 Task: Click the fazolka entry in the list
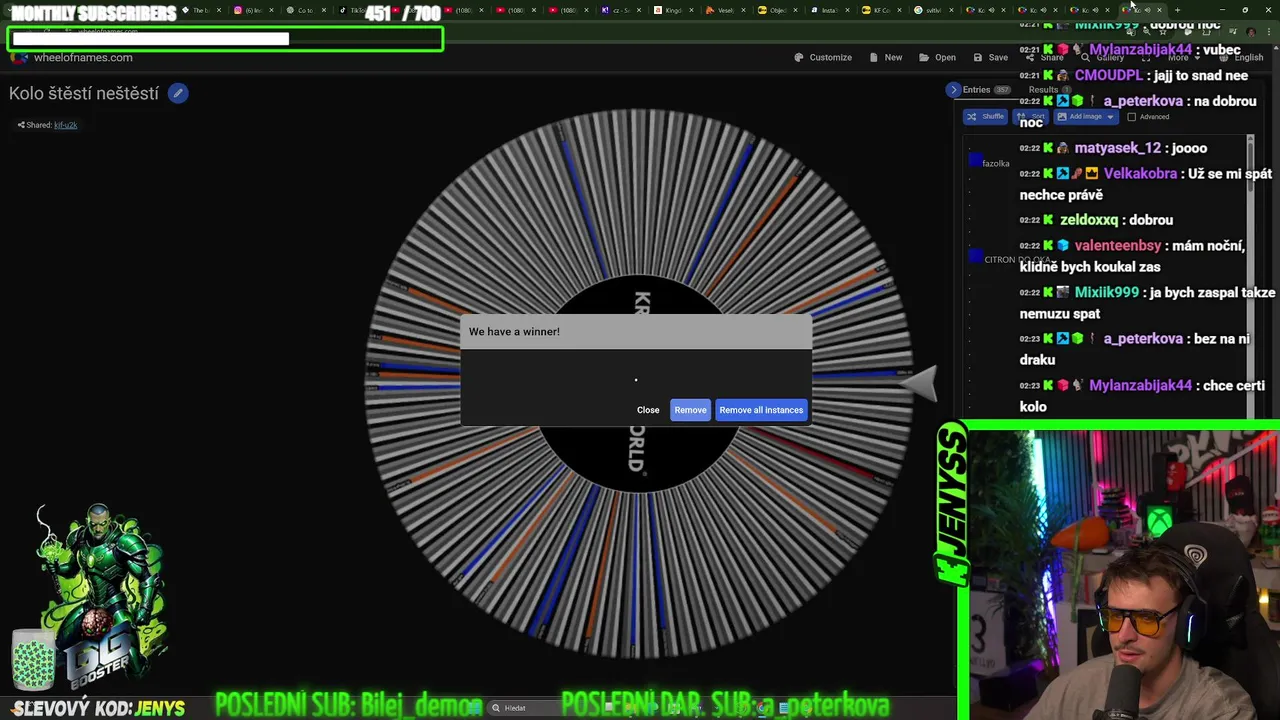coord(995,163)
